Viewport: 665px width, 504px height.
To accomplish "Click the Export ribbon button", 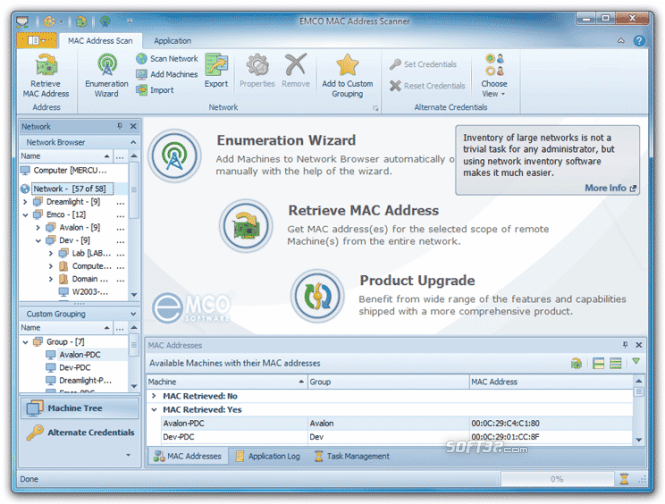I will [x=216, y=71].
